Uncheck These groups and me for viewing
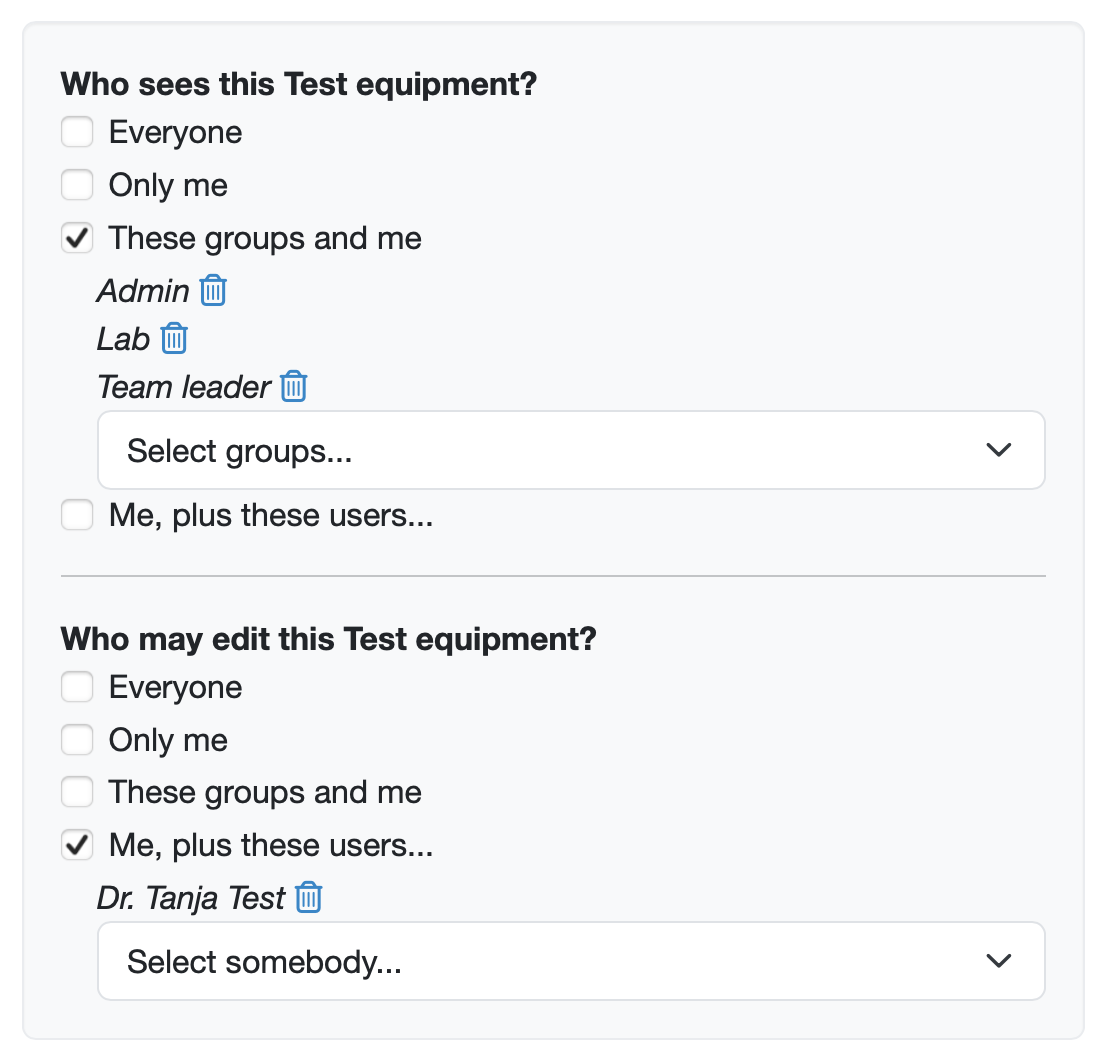1108x1060 pixels. click(x=77, y=238)
